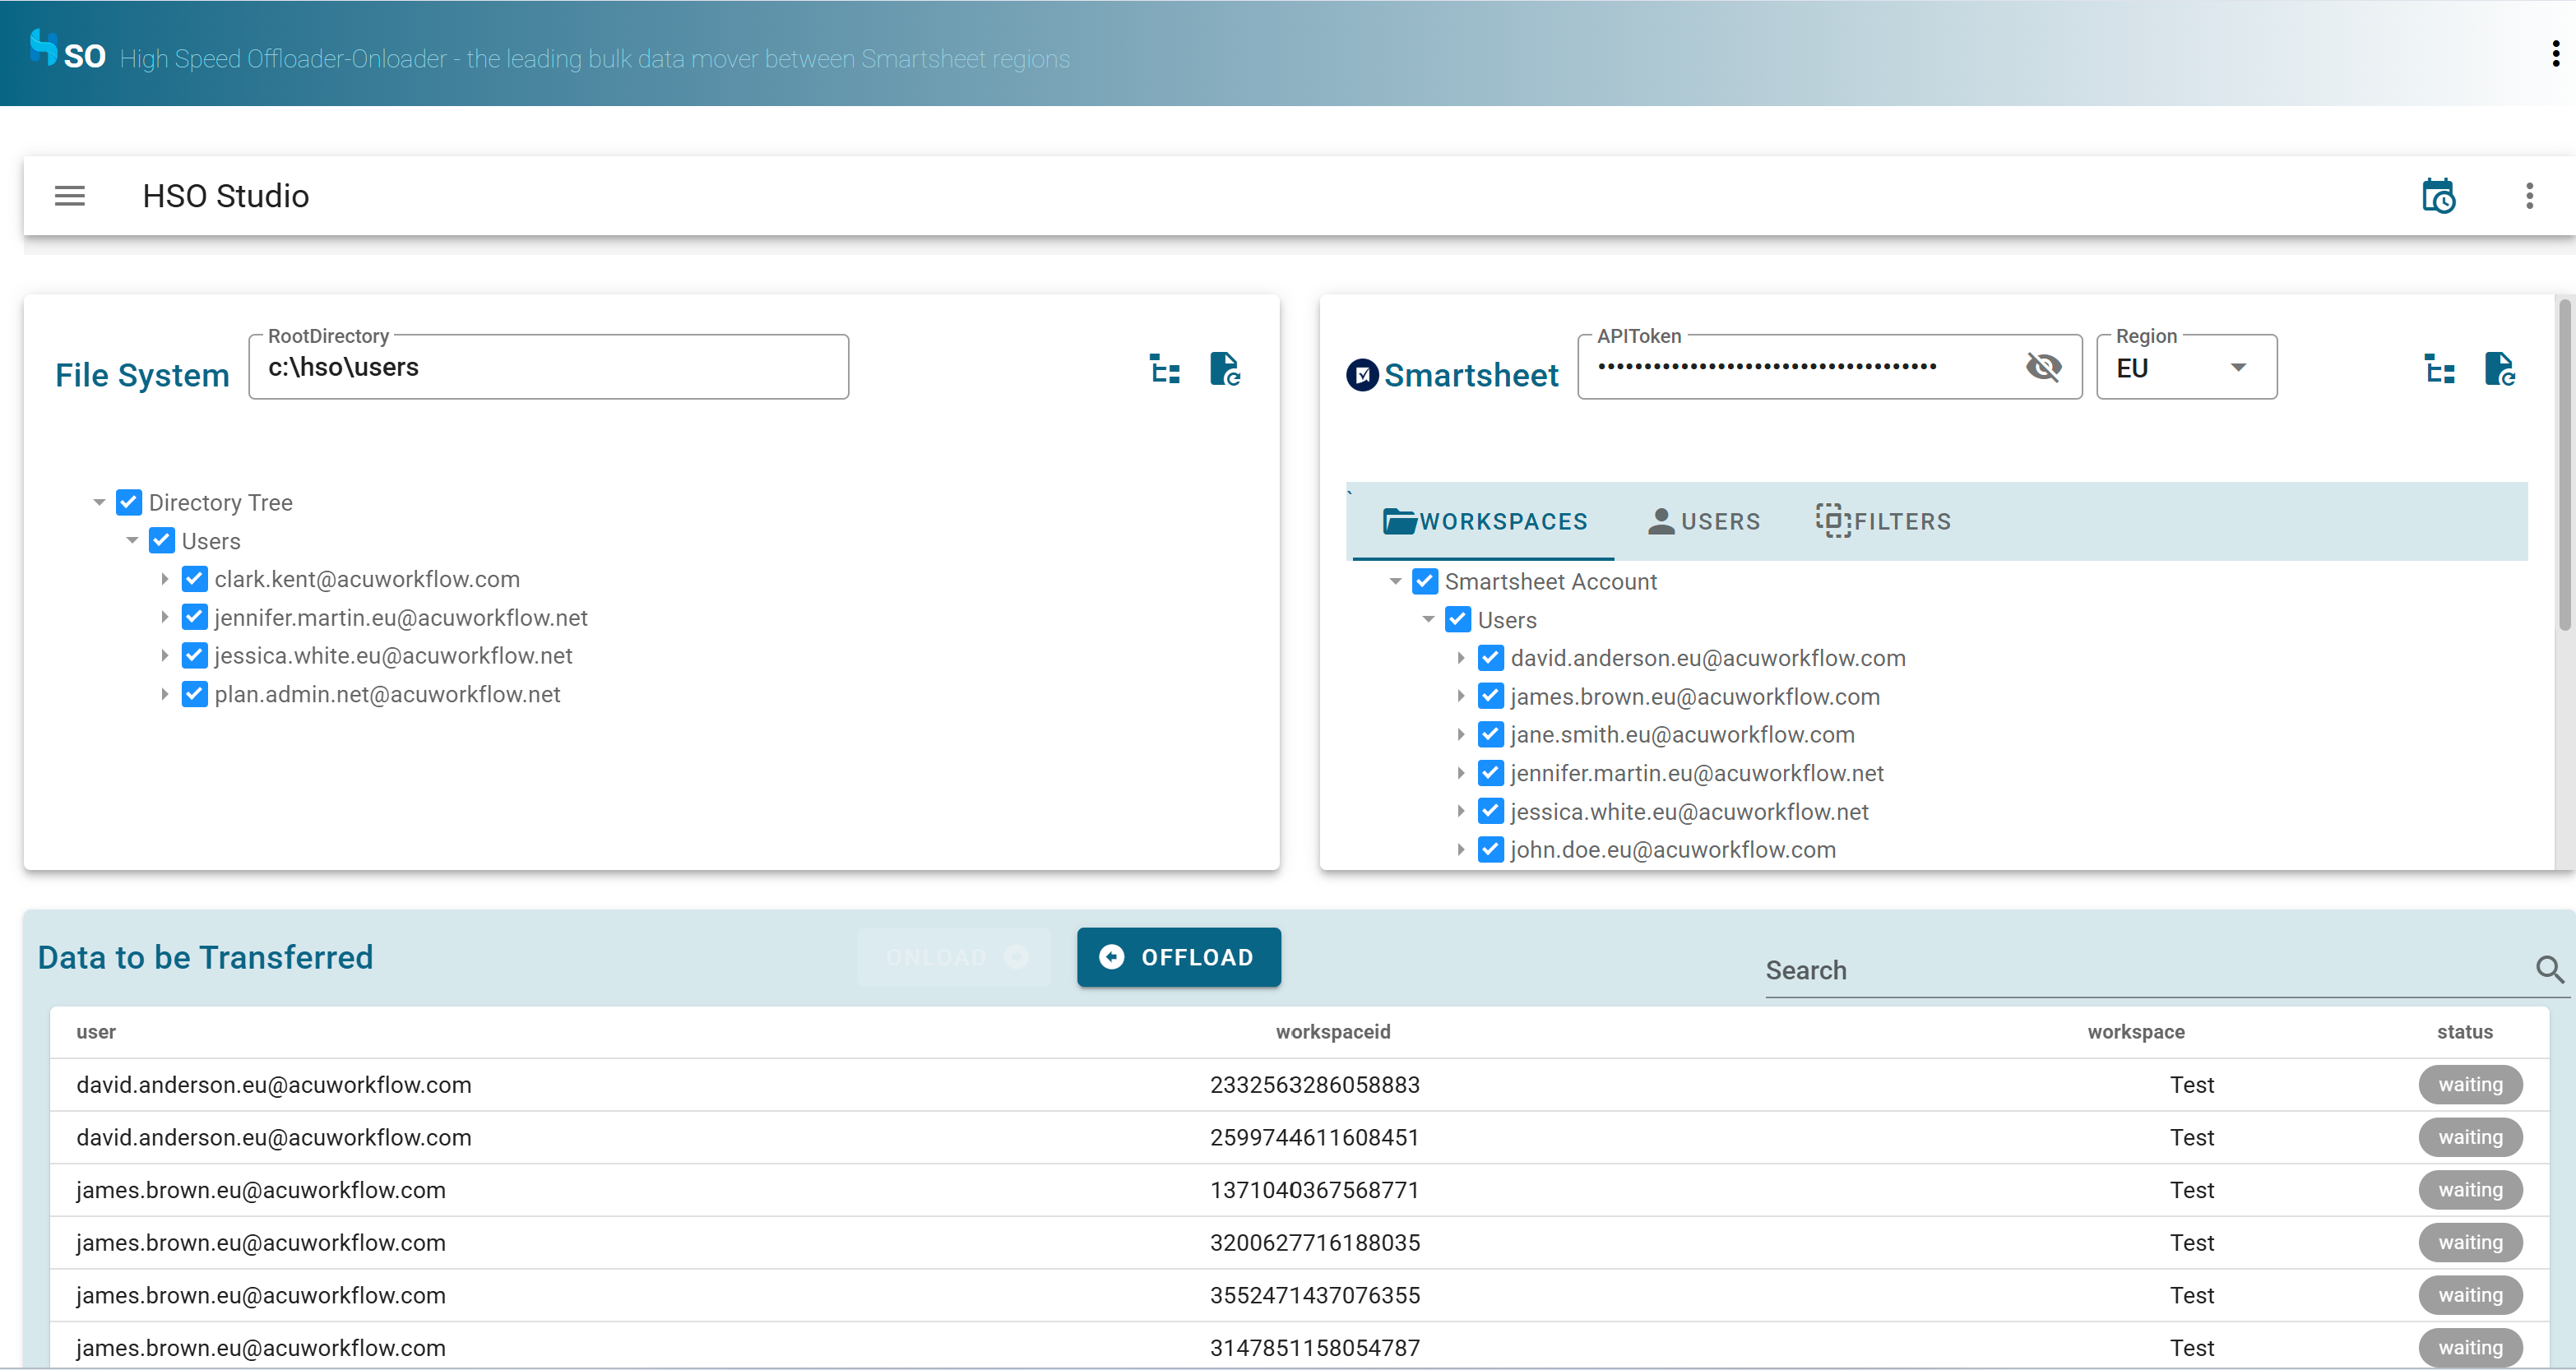The width and height of the screenshot is (2576, 1370).
Task: Open the Region dropdown
Action: 2186,368
